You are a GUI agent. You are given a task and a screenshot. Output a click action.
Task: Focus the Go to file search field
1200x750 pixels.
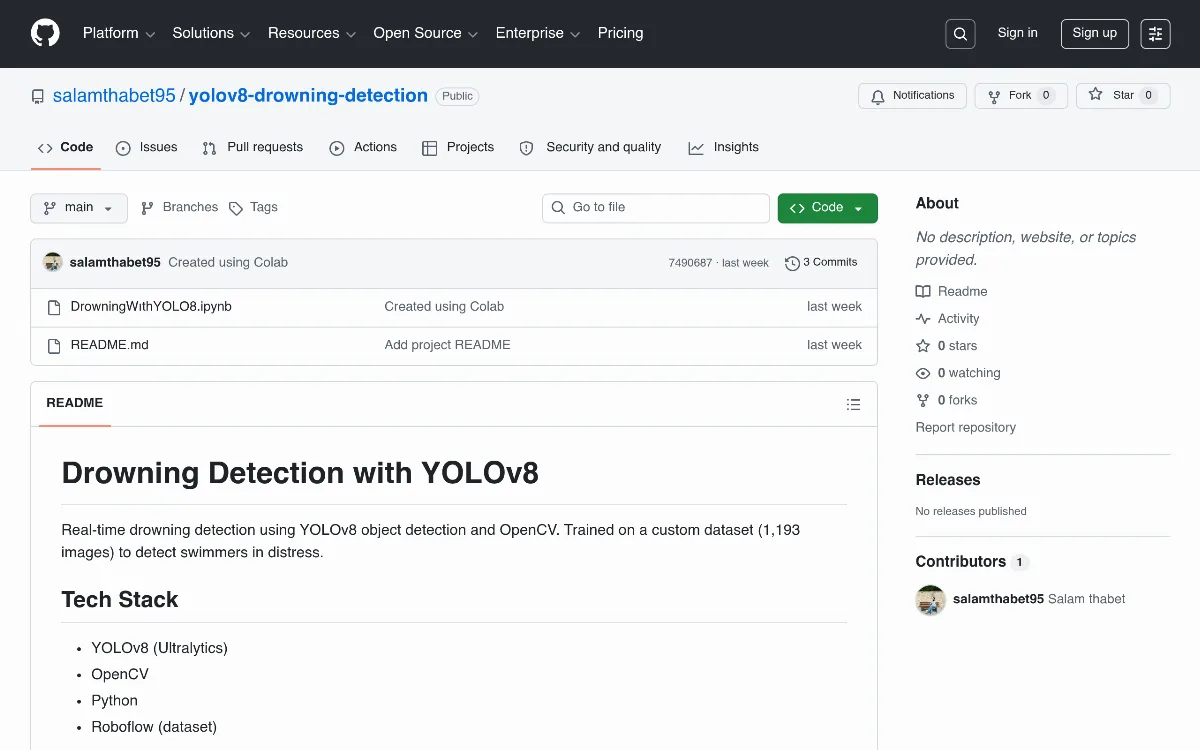coord(656,208)
